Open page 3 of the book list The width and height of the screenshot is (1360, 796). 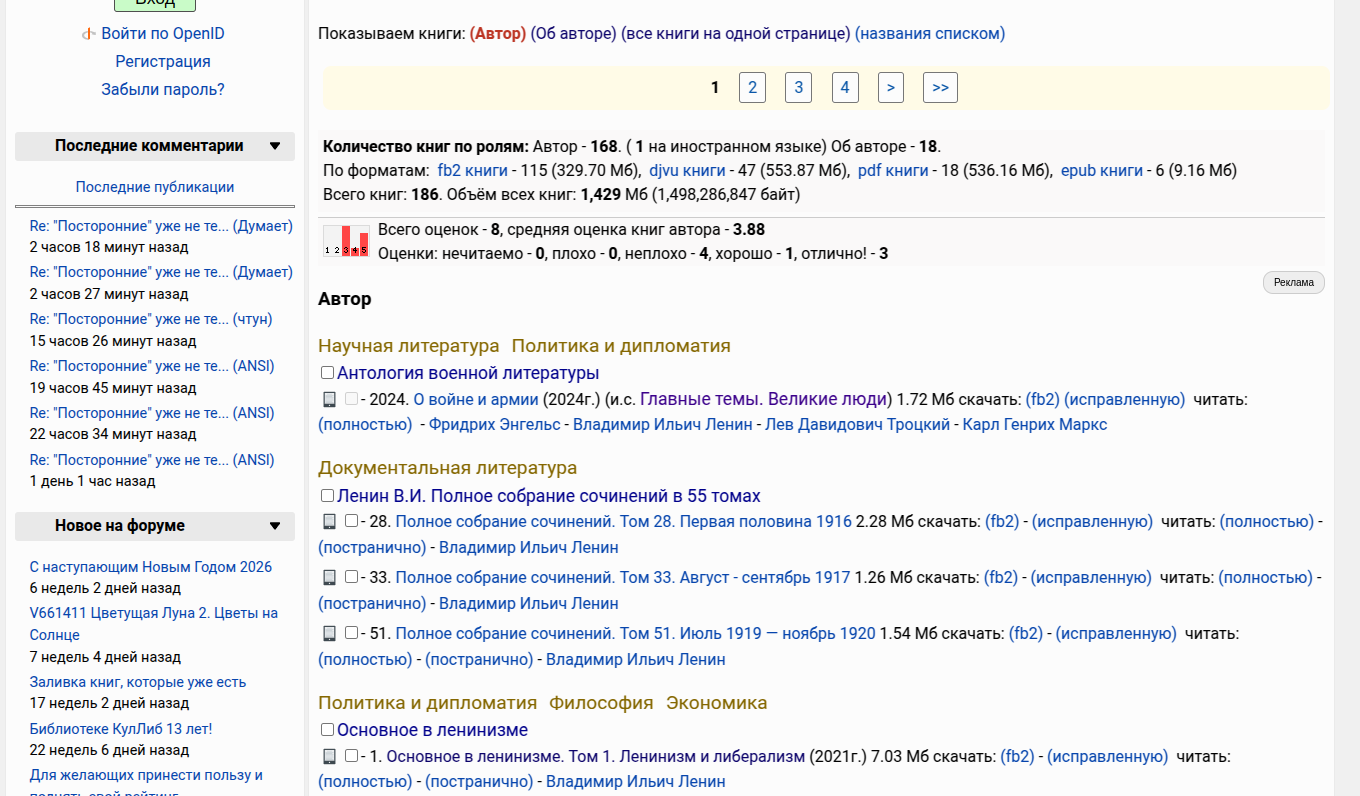tap(798, 88)
